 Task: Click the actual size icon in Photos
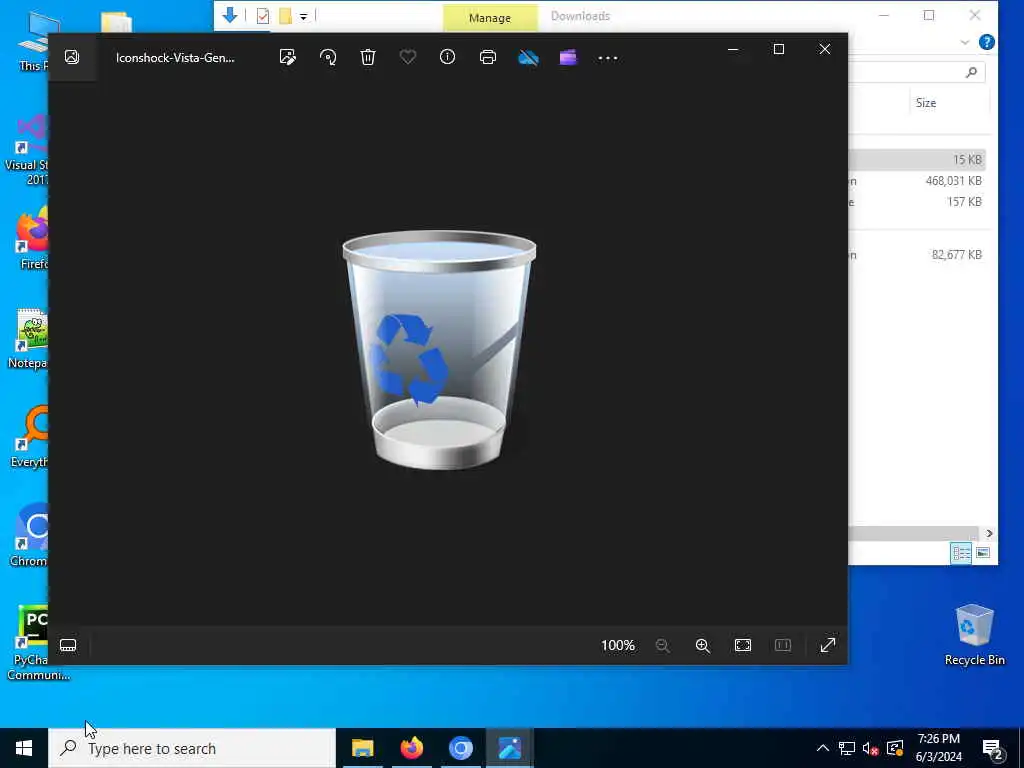782,645
